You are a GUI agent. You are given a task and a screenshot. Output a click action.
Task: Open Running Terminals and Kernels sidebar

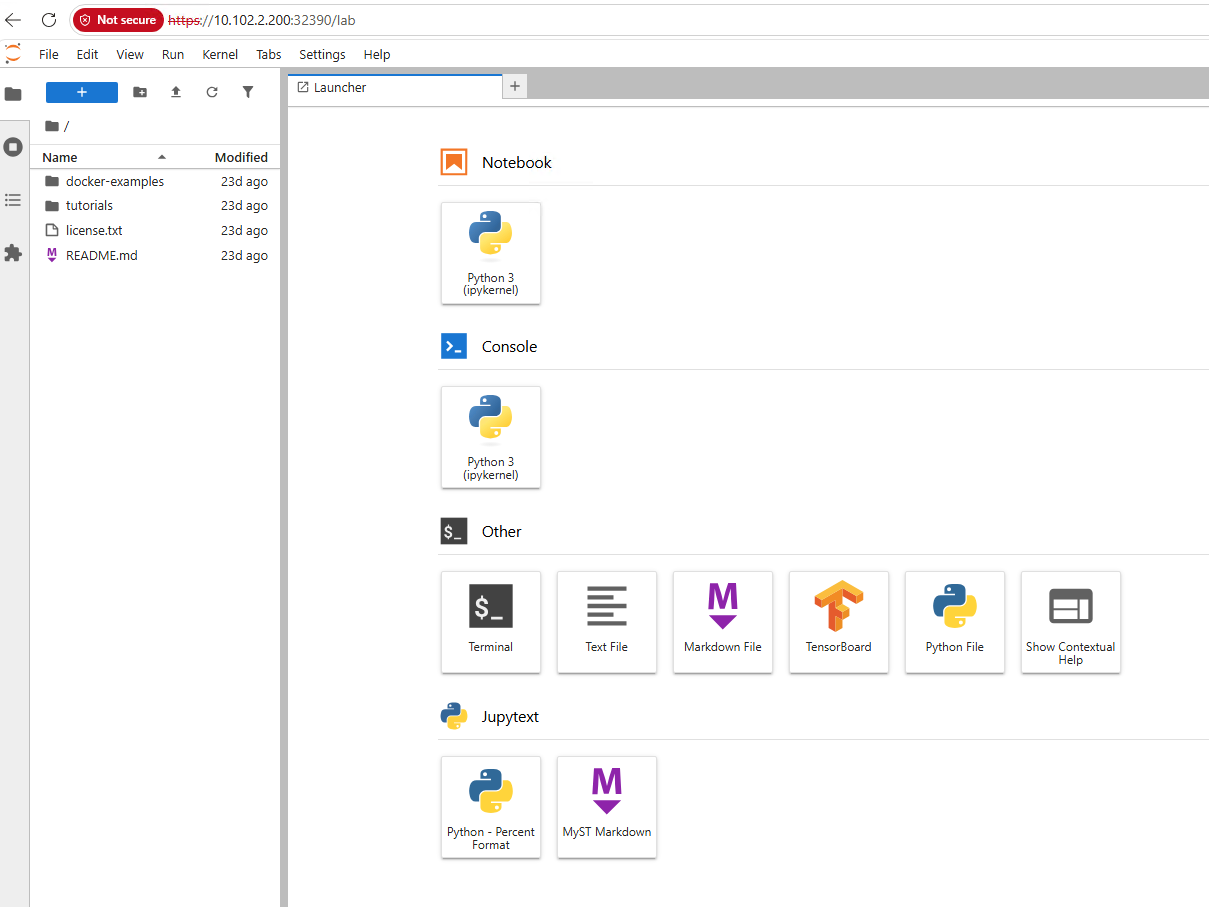click(x=13, y=147)
